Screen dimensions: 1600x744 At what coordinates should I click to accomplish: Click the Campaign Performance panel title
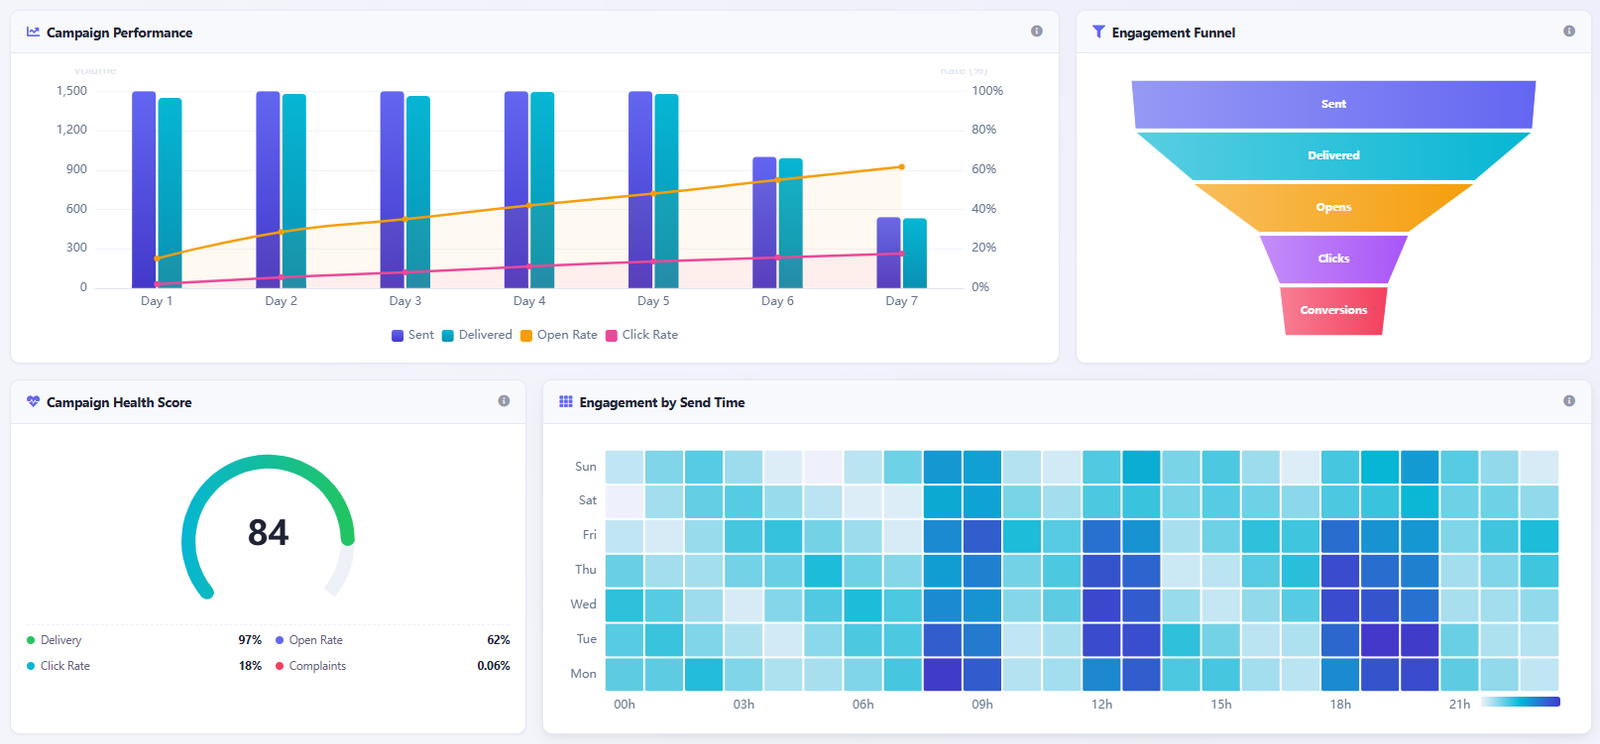click(x=119, y=32)
